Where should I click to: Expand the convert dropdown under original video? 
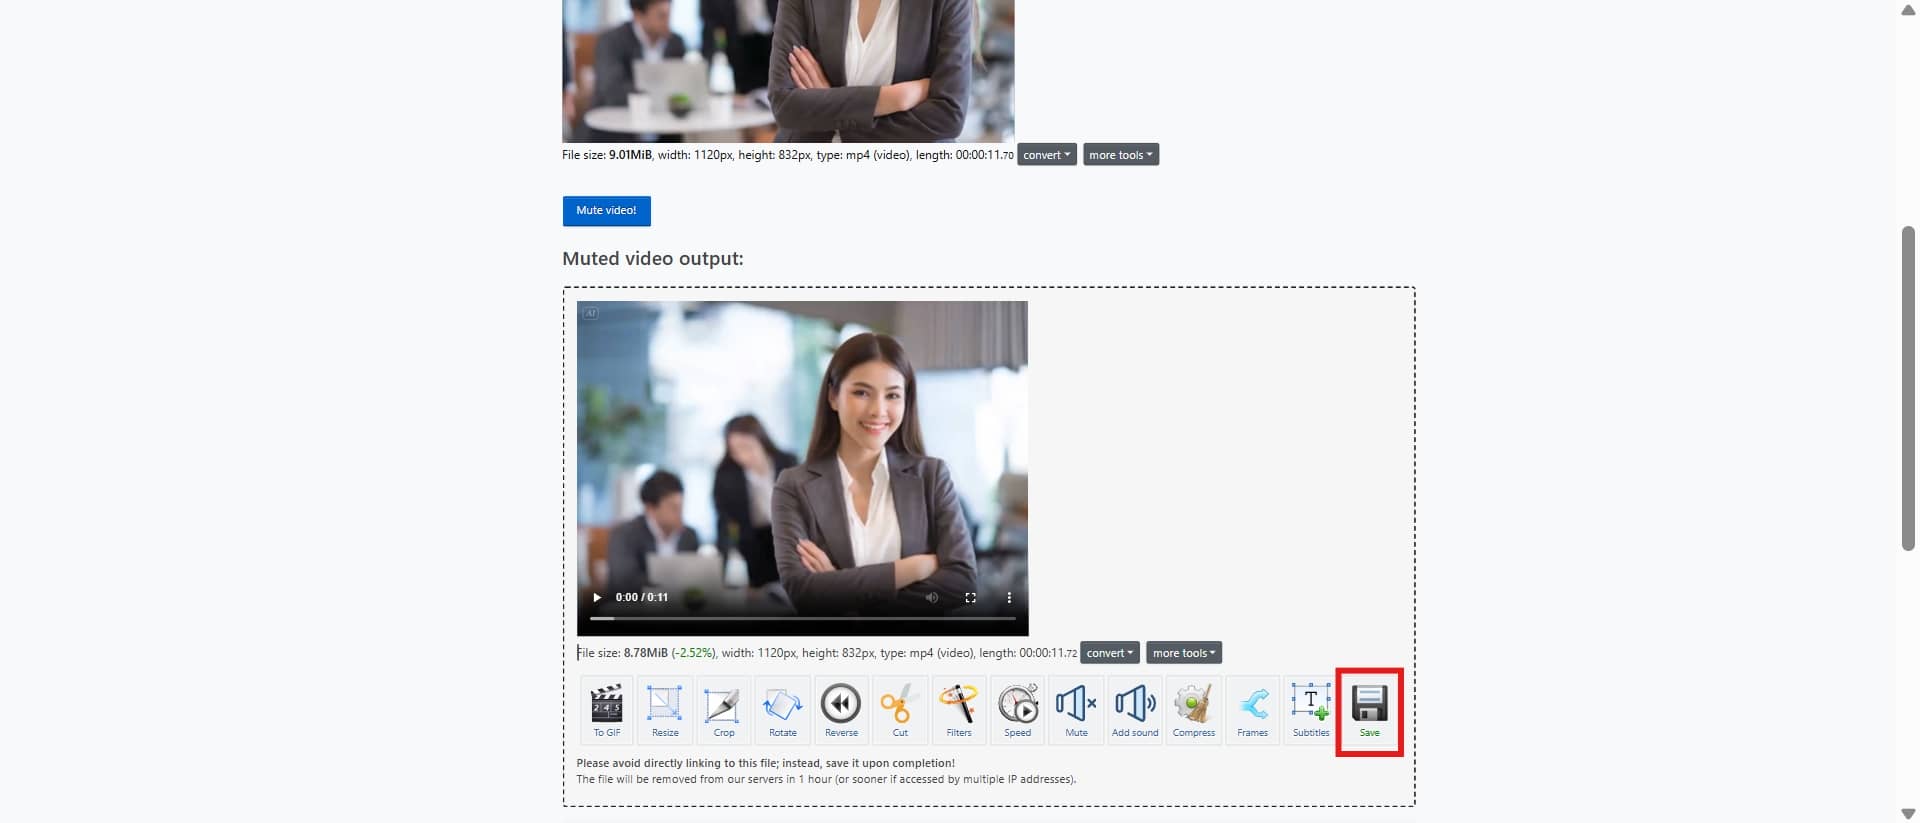pos(1047,155)
